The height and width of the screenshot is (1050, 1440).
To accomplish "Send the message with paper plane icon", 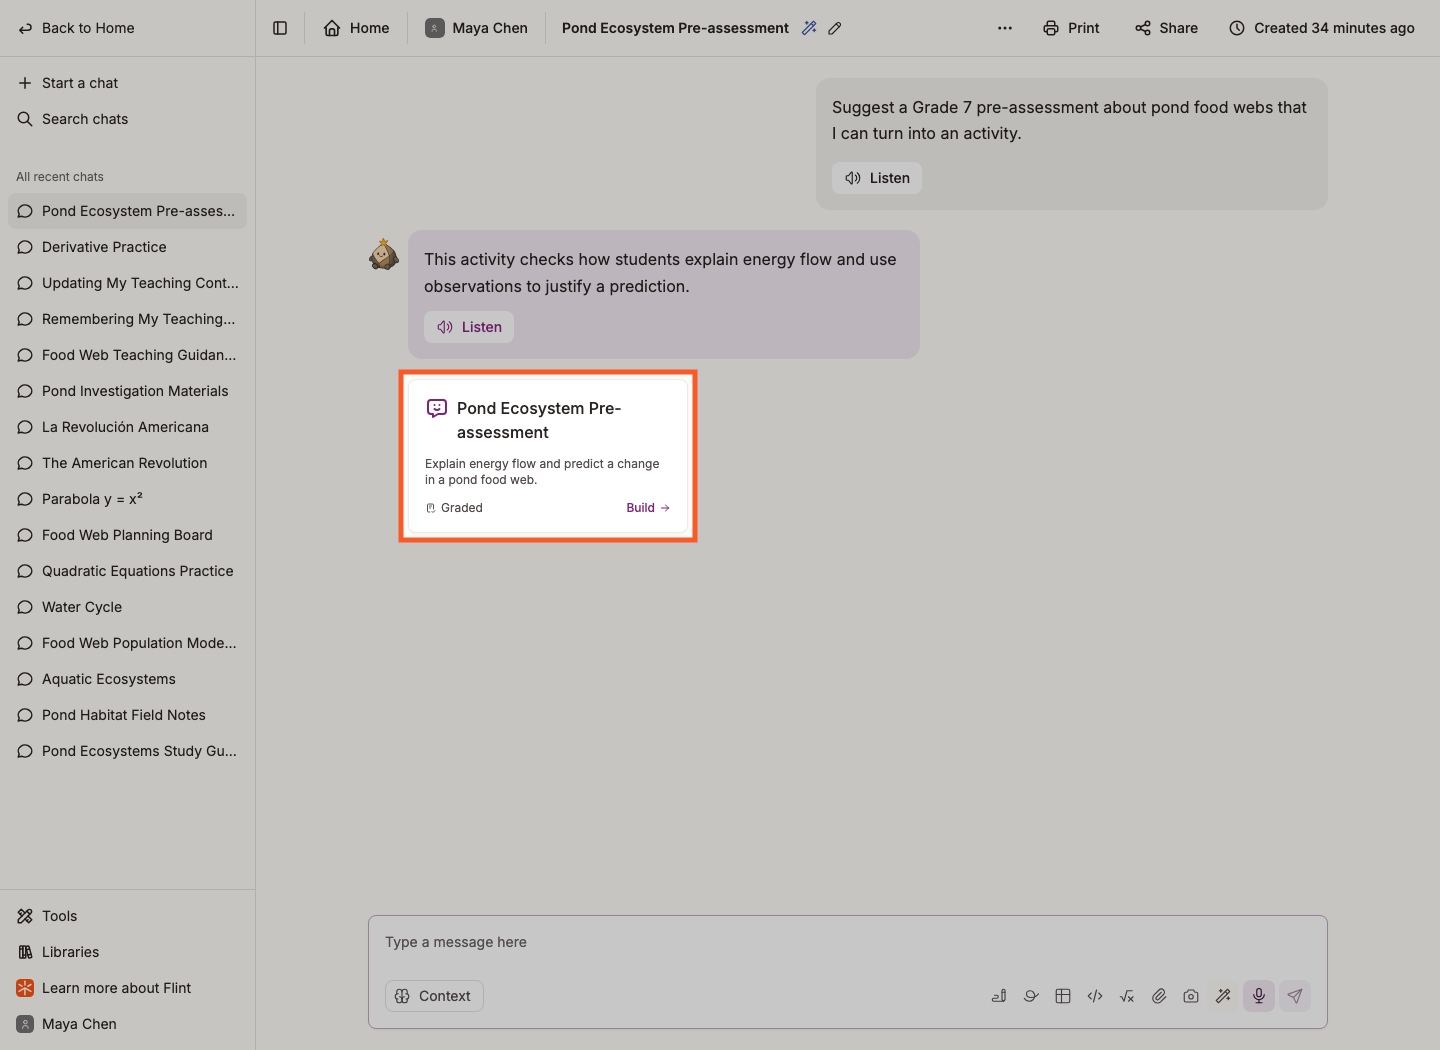I will (1295, 996).
